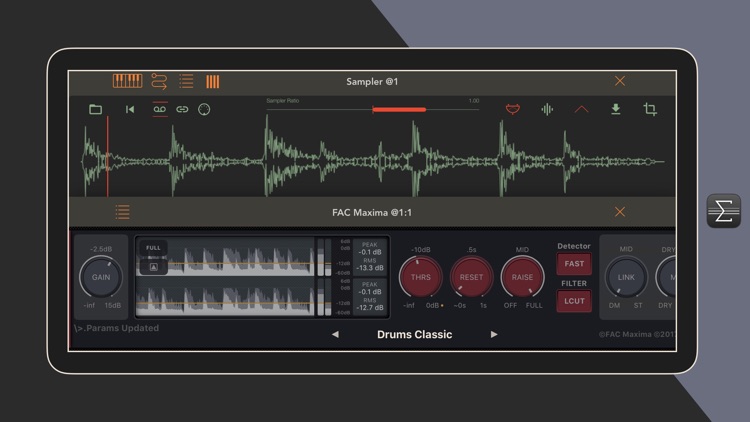750x422 pixels.
Task: Click the LINK knob
Action: pyautogui.click(x=626, y=277)
